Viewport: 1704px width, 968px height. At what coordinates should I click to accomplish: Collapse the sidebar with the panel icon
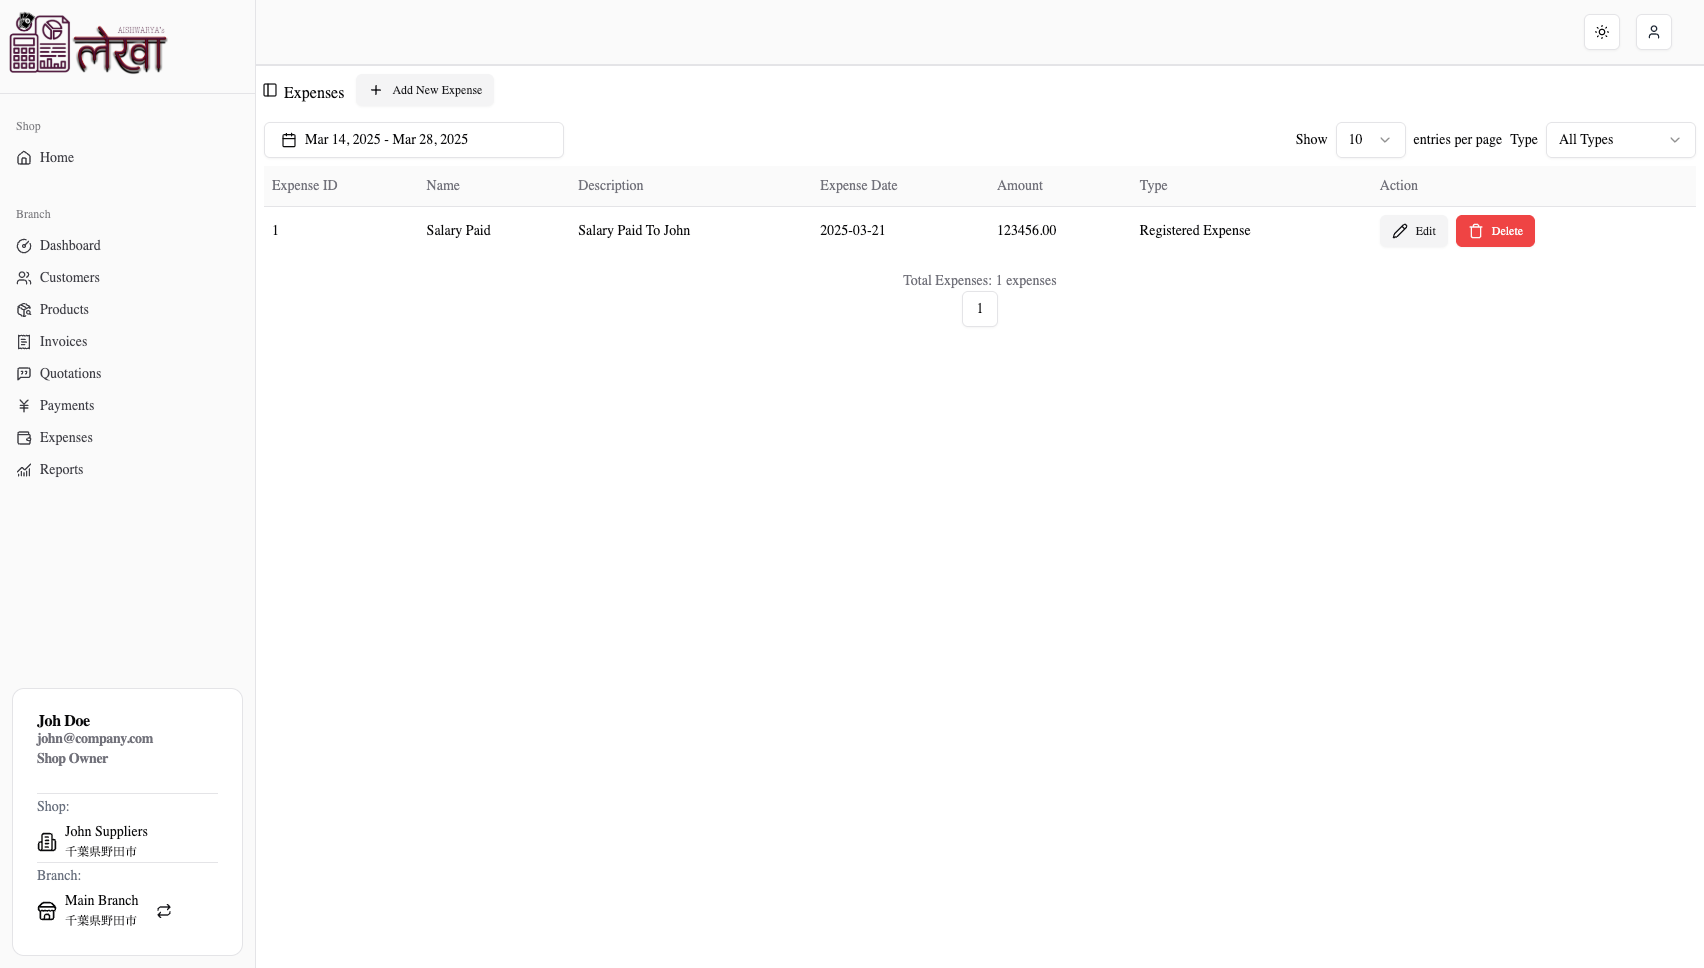click(x=270, y=90)
